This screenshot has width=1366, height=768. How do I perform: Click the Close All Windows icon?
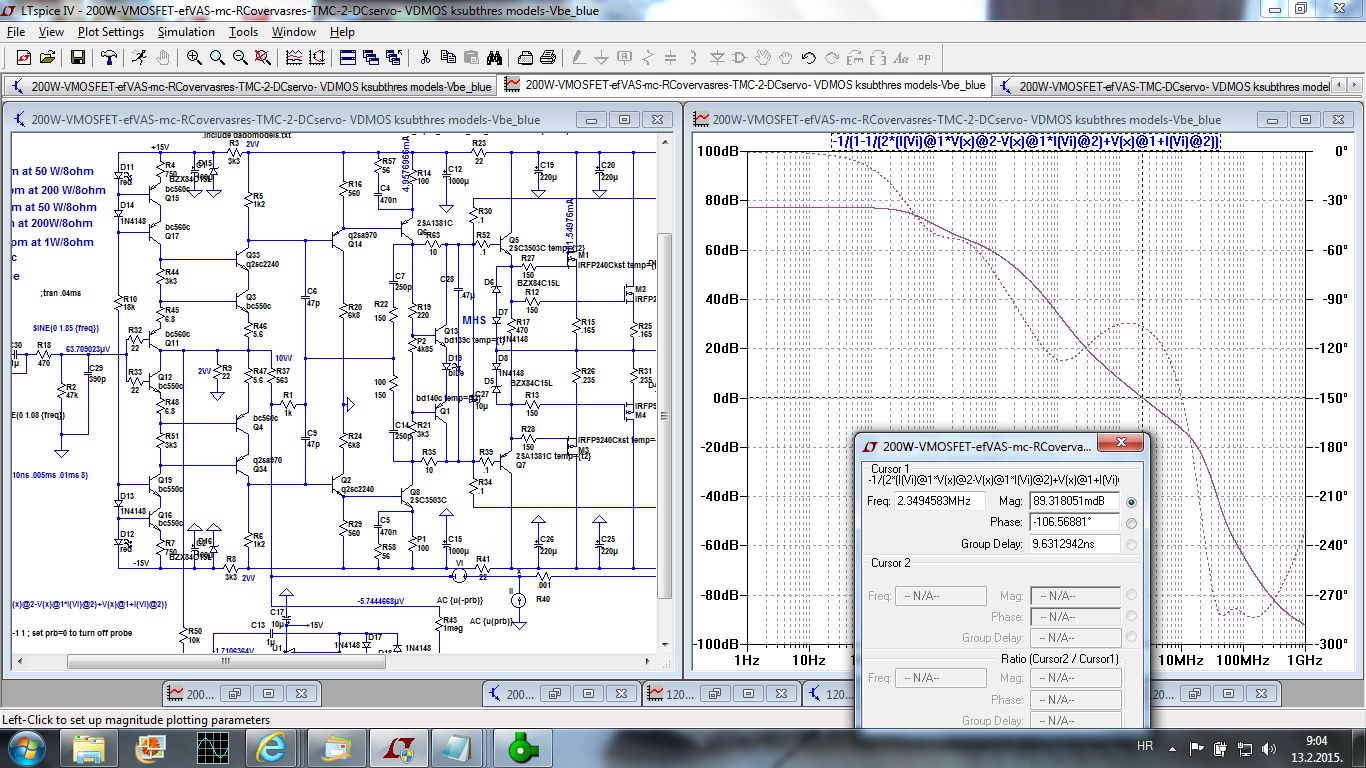pos(394,57)
